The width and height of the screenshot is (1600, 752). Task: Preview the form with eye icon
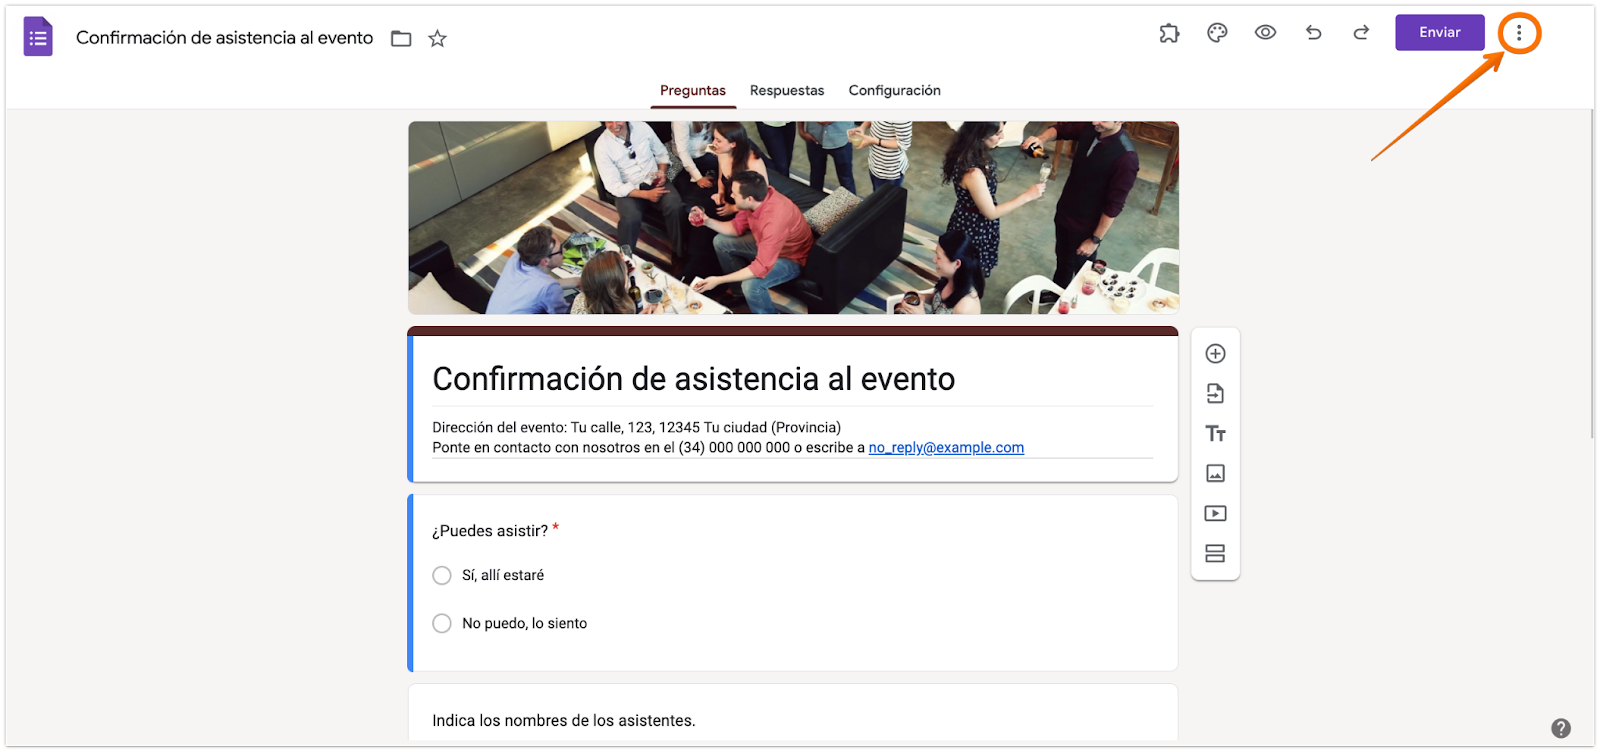tap(1265, 33)
